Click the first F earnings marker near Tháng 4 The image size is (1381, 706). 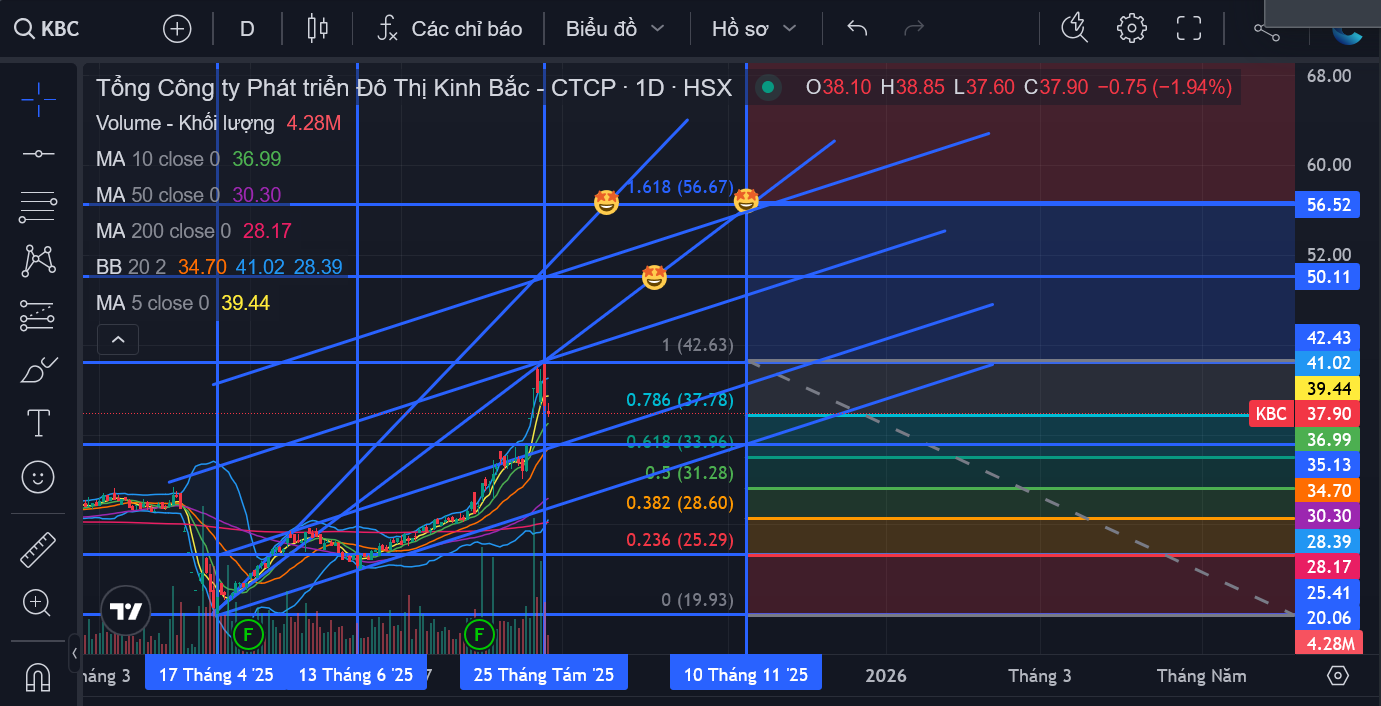[x=248, y=634]
